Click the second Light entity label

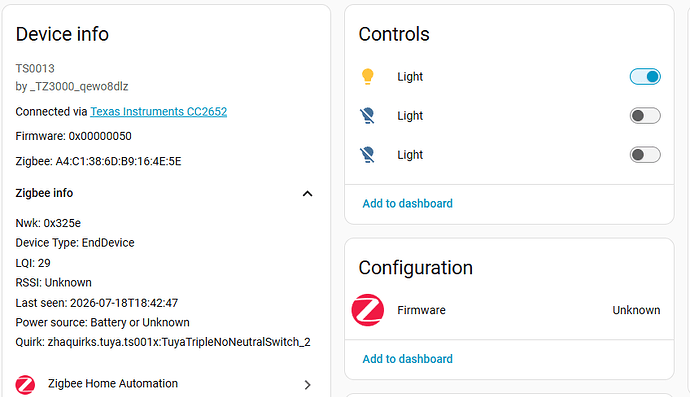pos(410,116)
